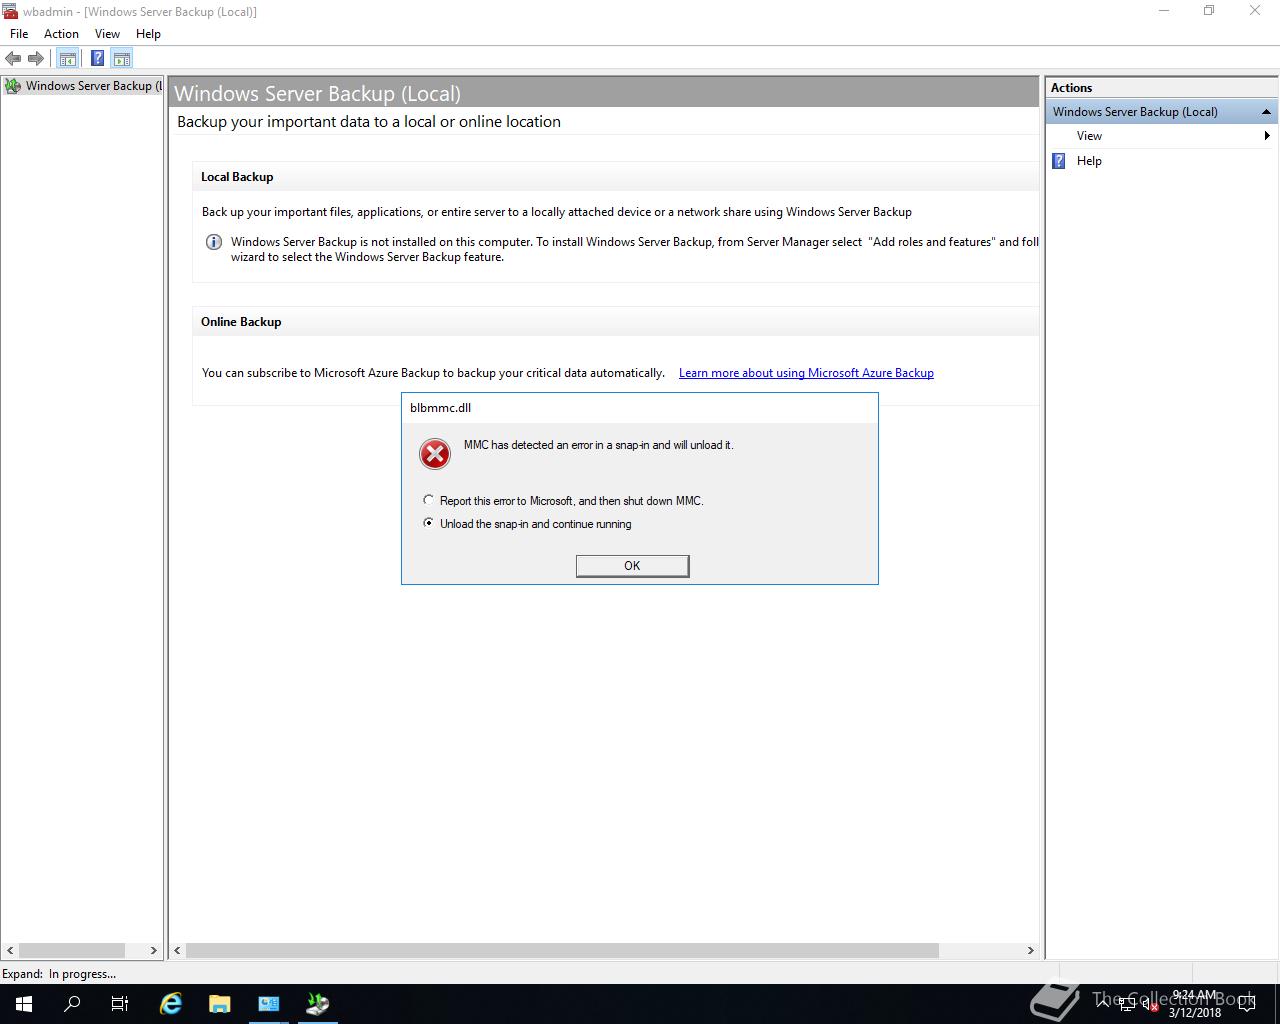The image size is (1280, 1024).
Task: Click the blue Help toolbar icon
Action: [97, 58]
